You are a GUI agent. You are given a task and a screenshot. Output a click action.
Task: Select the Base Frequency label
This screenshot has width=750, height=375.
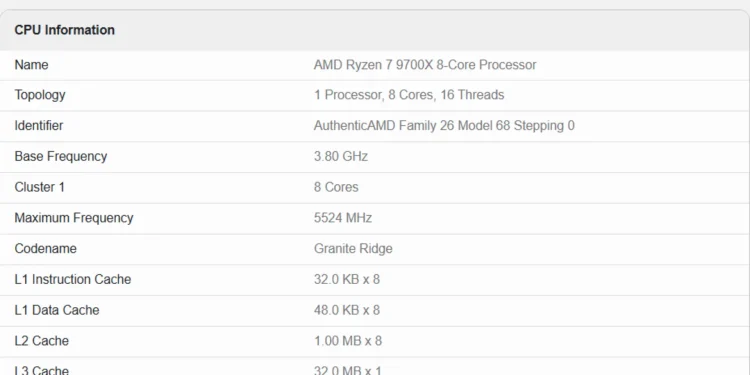[61, 156]
